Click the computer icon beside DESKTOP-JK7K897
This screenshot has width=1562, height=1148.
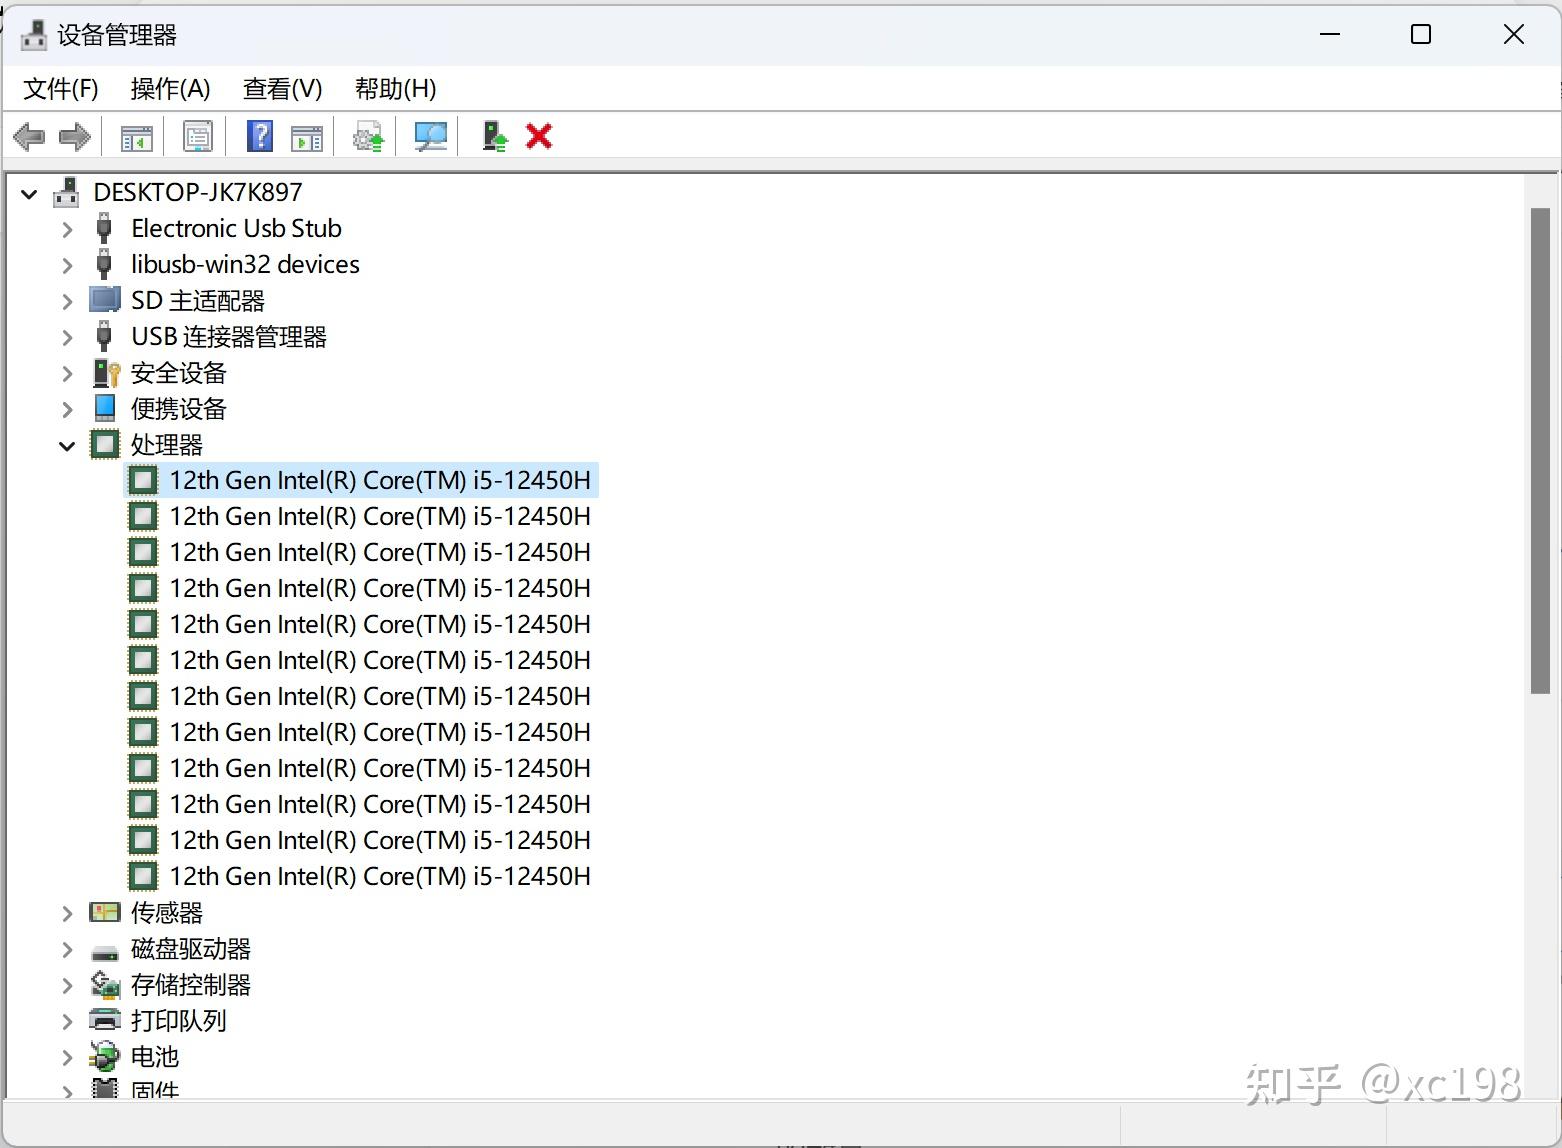click(67, 192)
